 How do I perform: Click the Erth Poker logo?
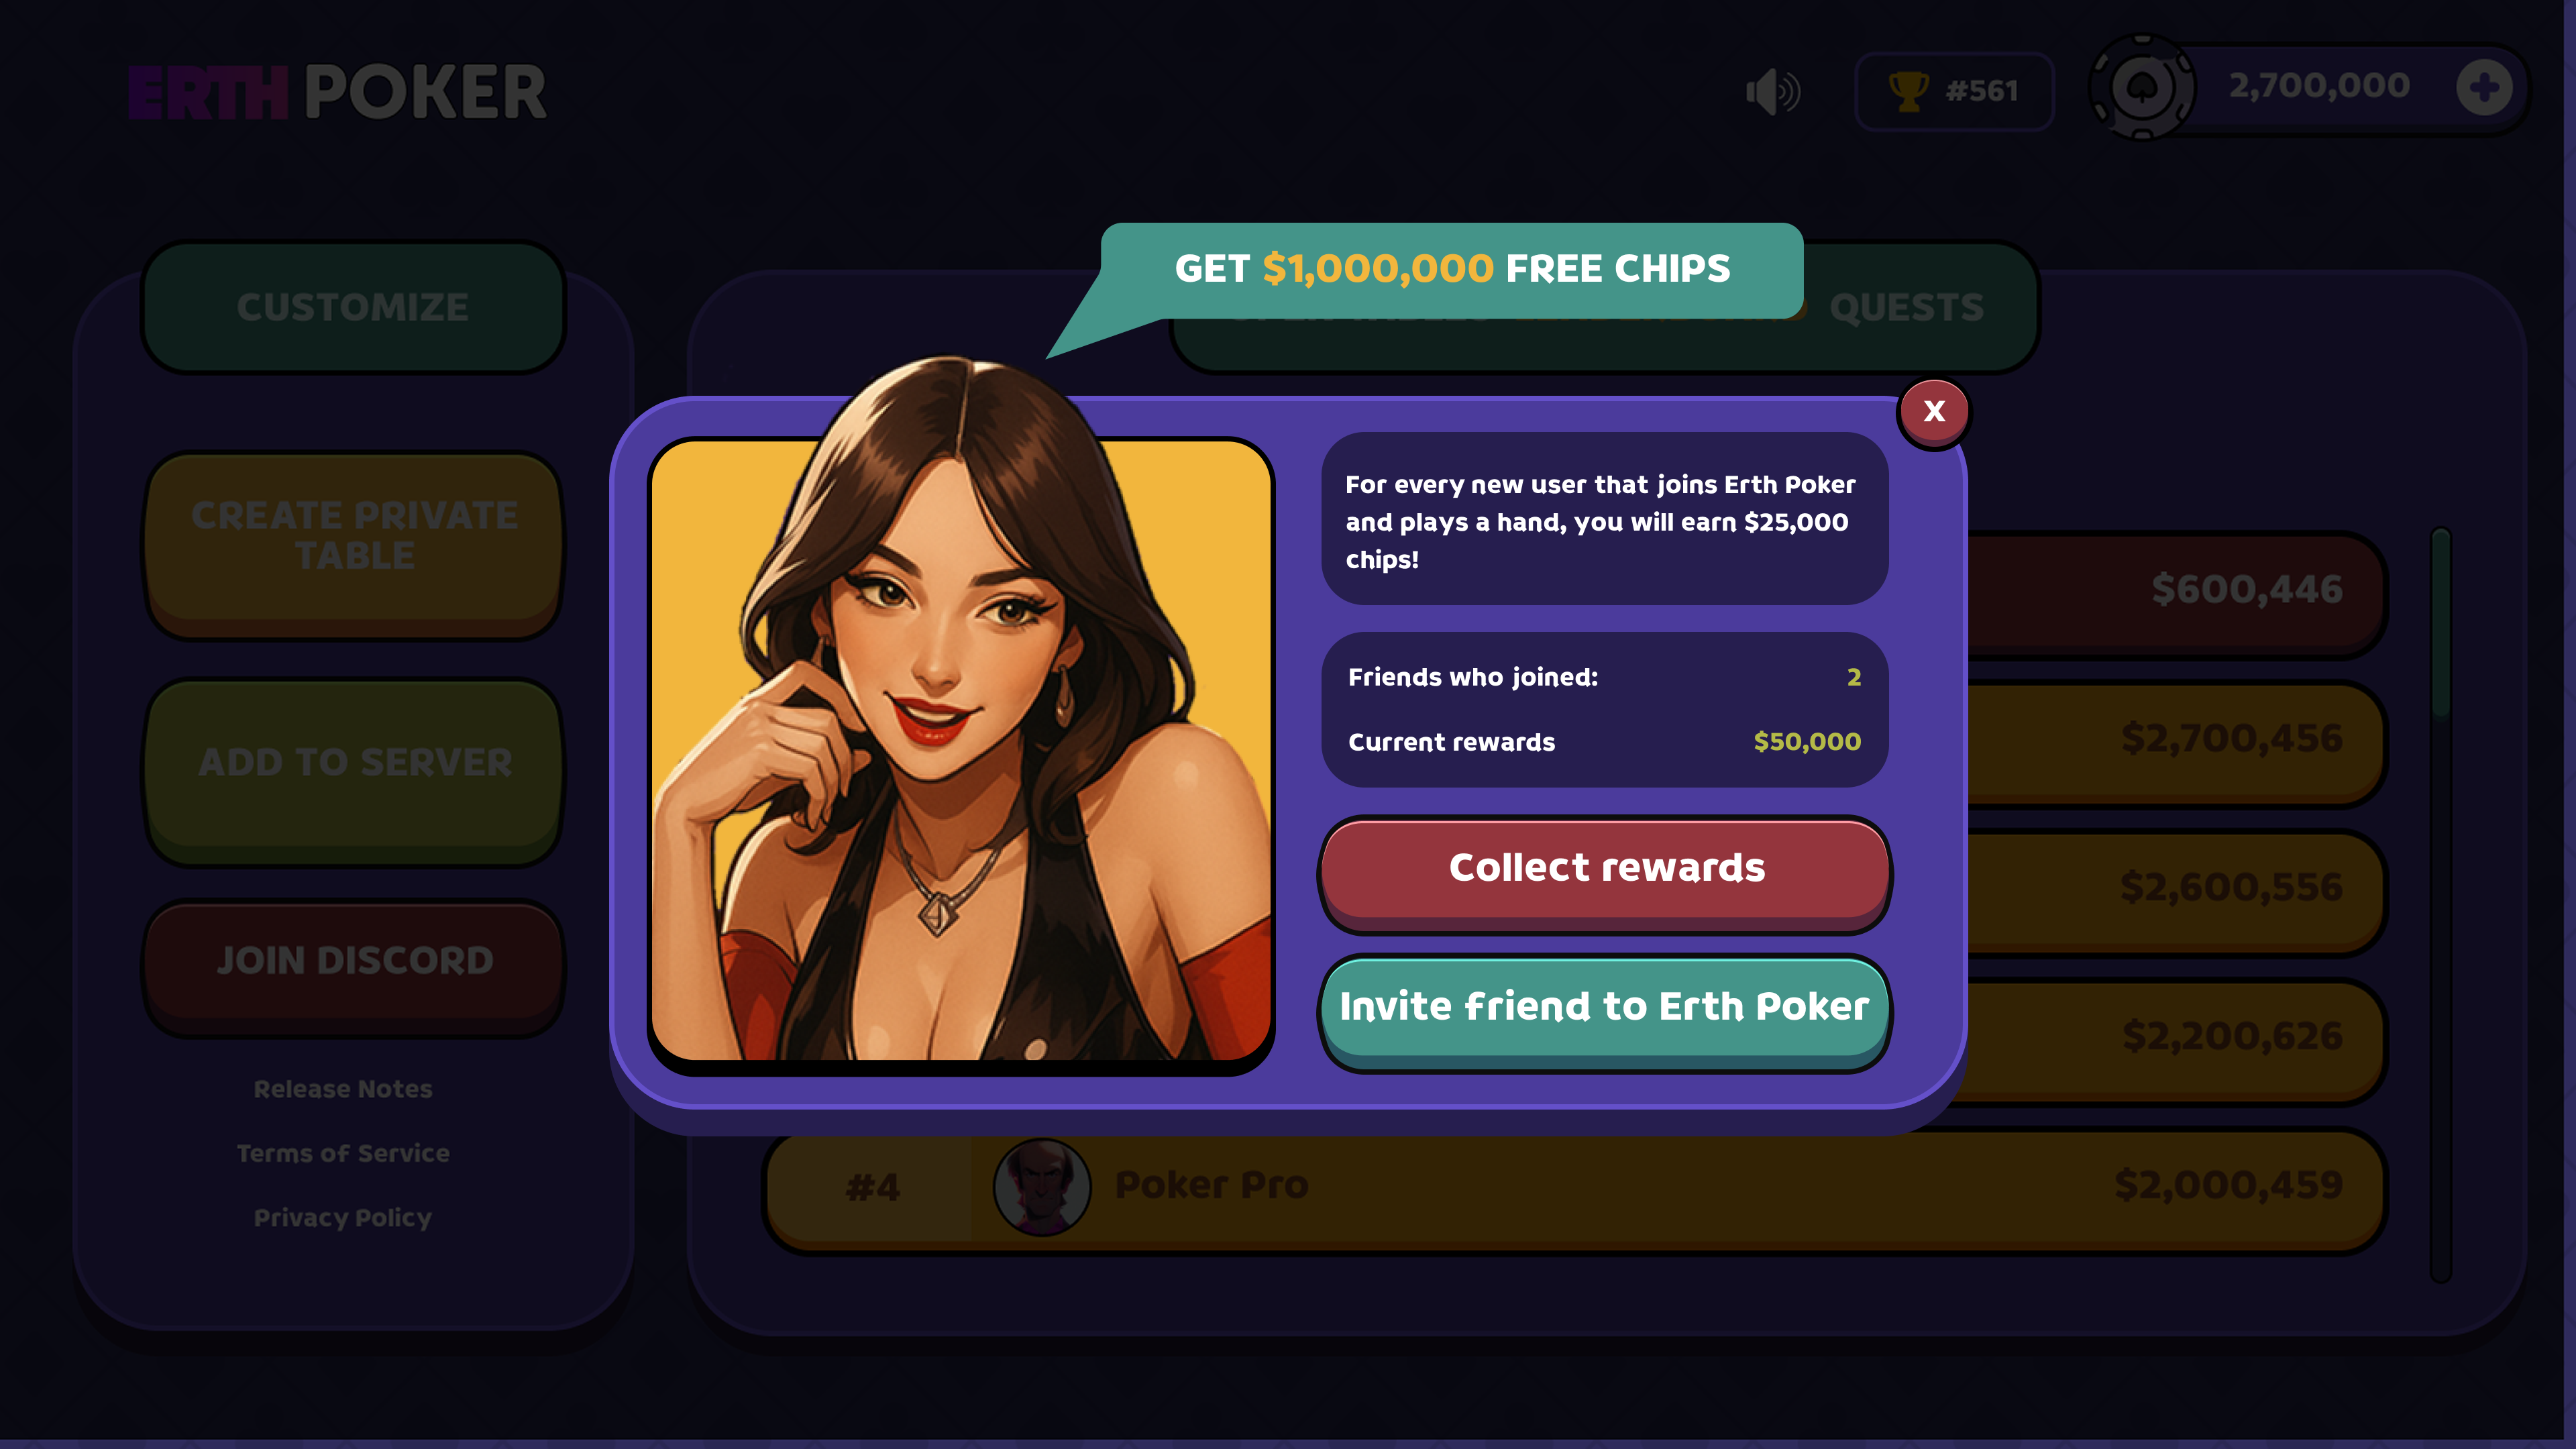[x=338, y=92]
